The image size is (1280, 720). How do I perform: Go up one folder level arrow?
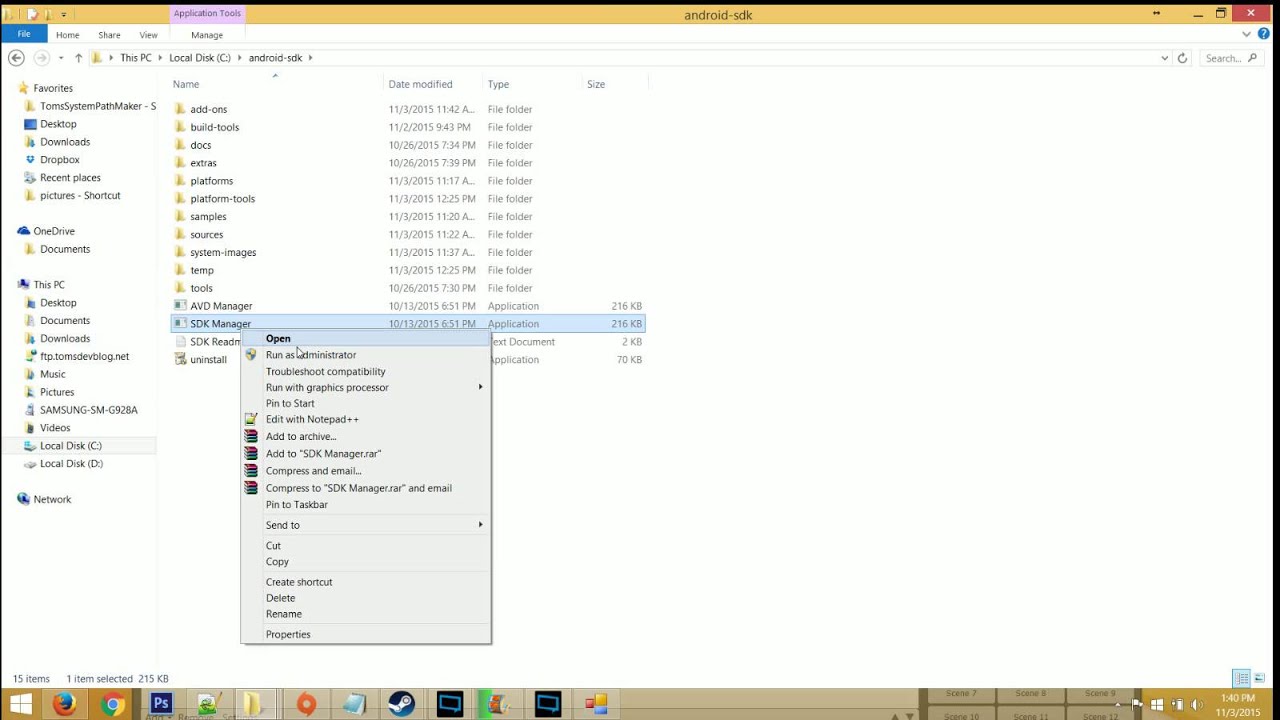pos(79,58)
